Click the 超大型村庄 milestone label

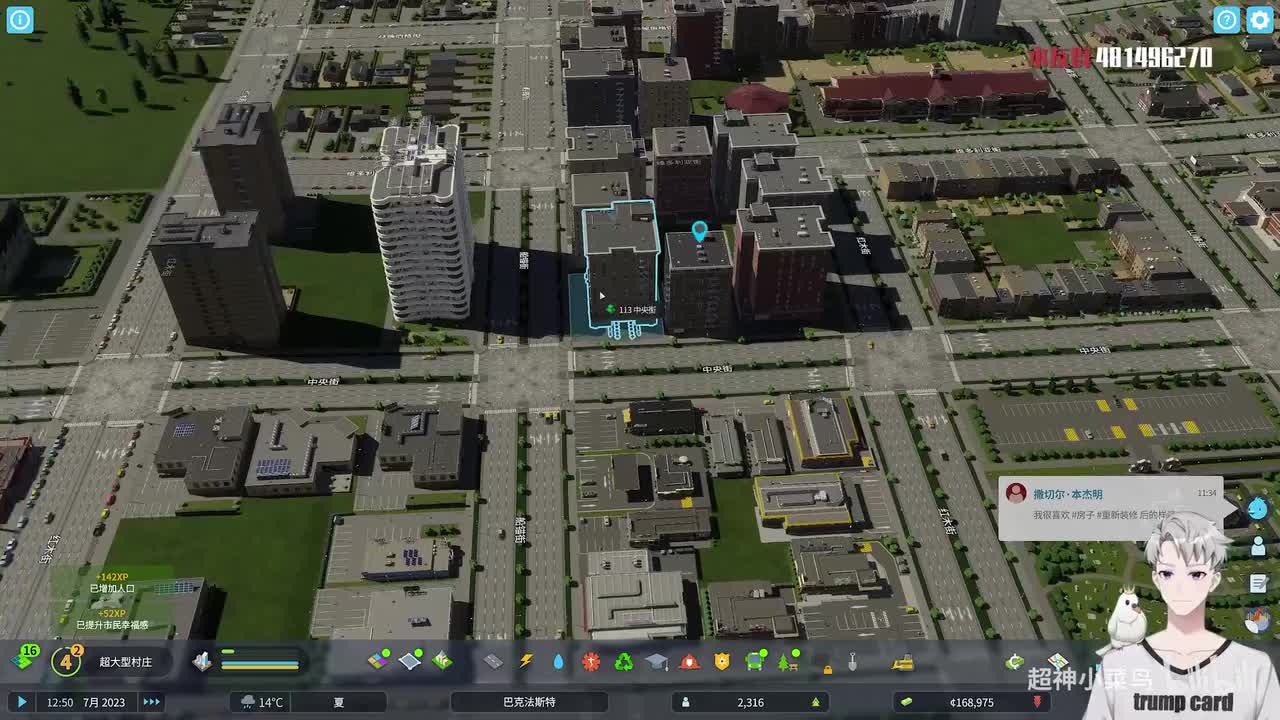coord(125,661)
